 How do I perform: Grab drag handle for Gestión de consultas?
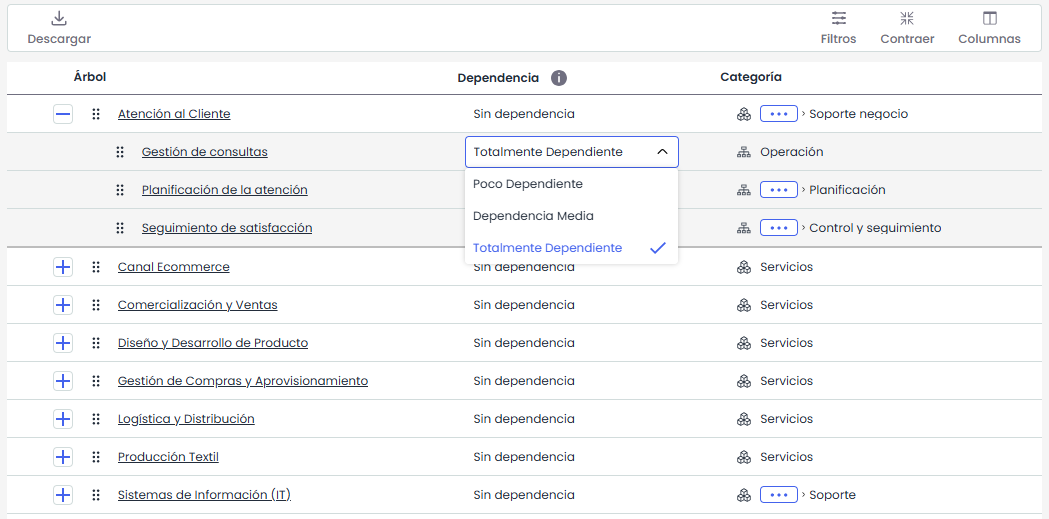point(120,152)
